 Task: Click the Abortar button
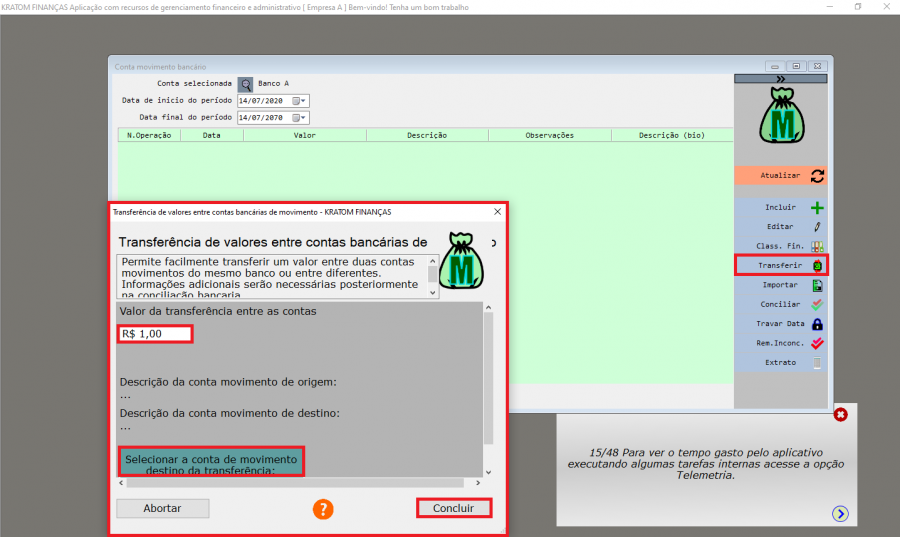click(162, 508)
